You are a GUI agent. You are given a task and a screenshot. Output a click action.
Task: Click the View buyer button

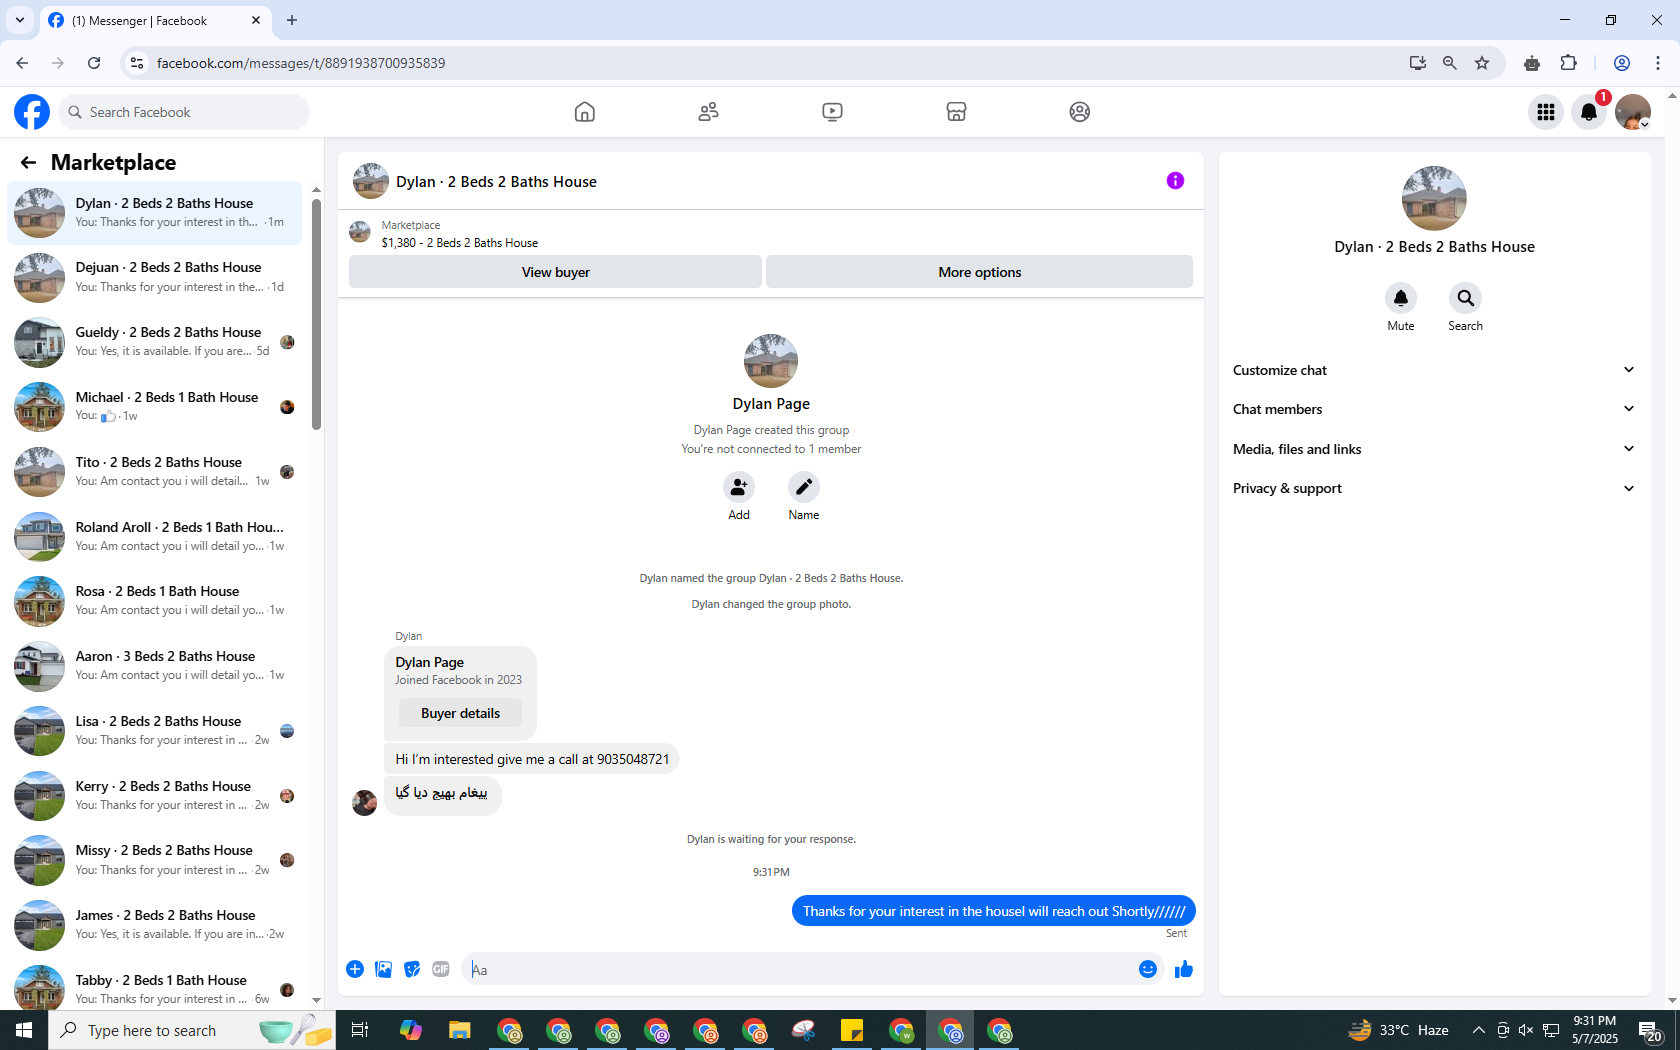click(556, 272)
